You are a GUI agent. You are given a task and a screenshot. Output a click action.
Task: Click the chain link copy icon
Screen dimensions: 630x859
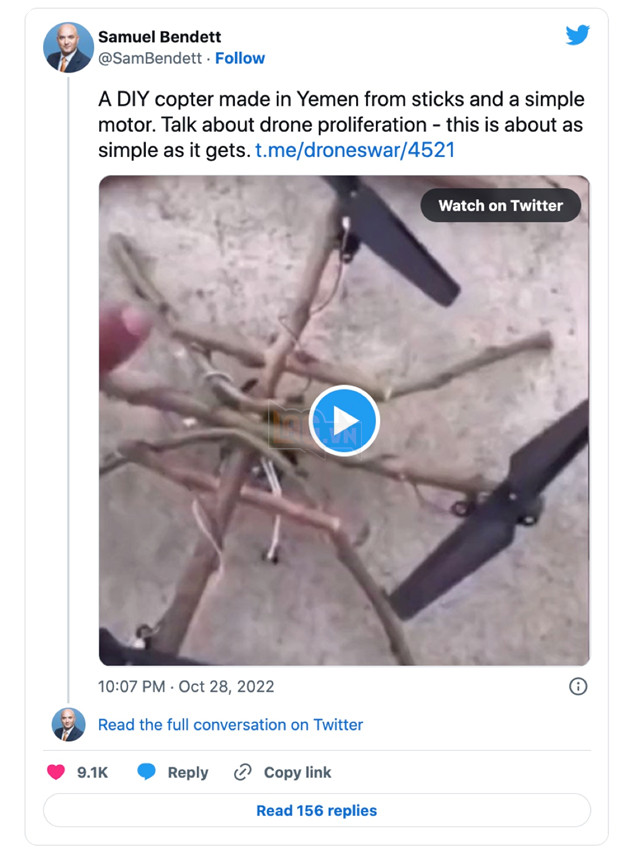coord(242,772)
